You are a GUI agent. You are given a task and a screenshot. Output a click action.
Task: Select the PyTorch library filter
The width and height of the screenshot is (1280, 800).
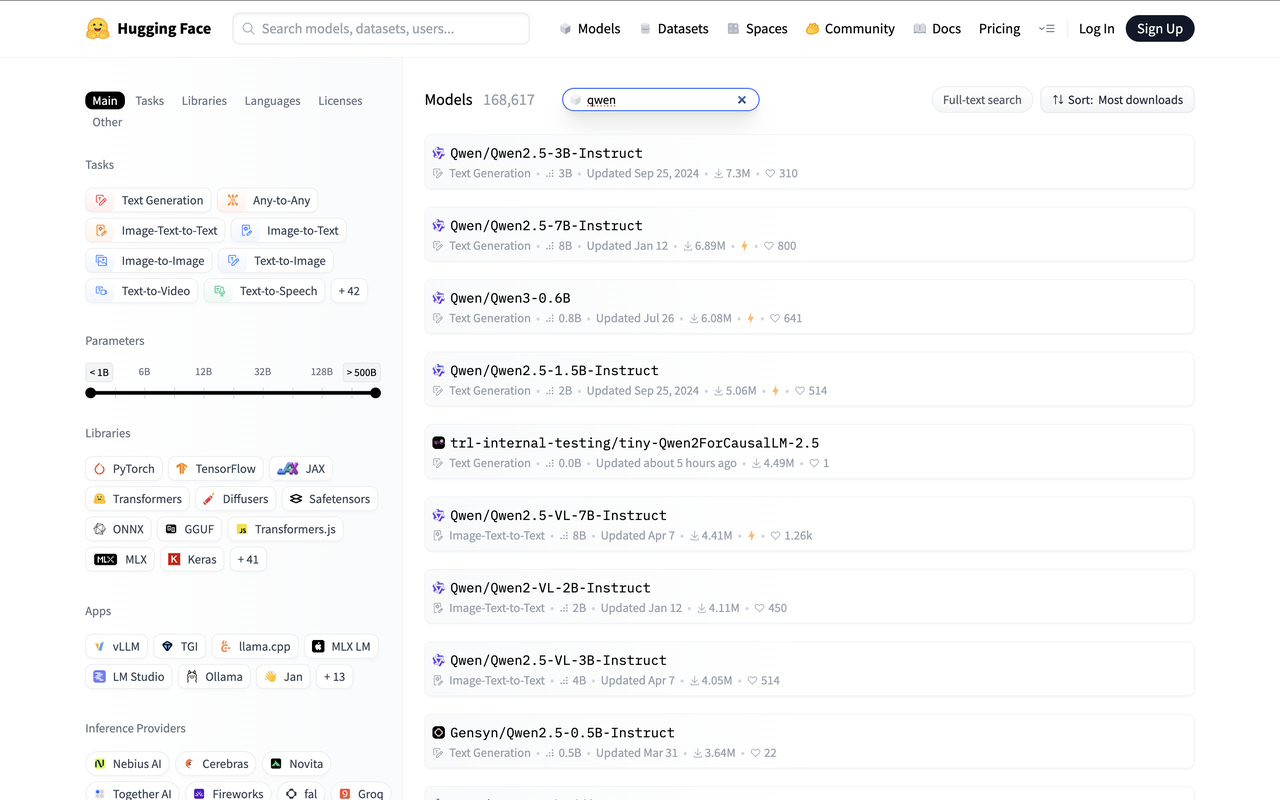(123, 469)
